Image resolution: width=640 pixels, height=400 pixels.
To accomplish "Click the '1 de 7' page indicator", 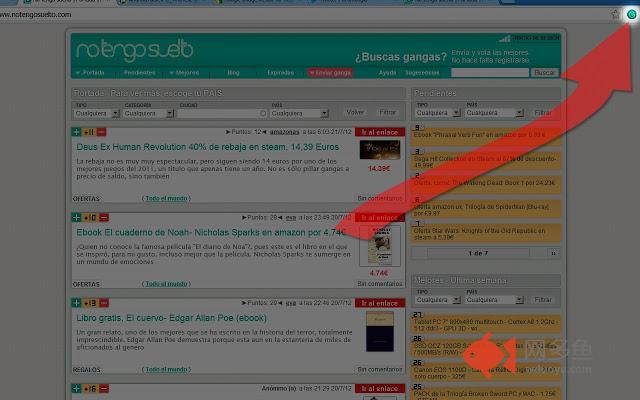I will tap(478, 253).
